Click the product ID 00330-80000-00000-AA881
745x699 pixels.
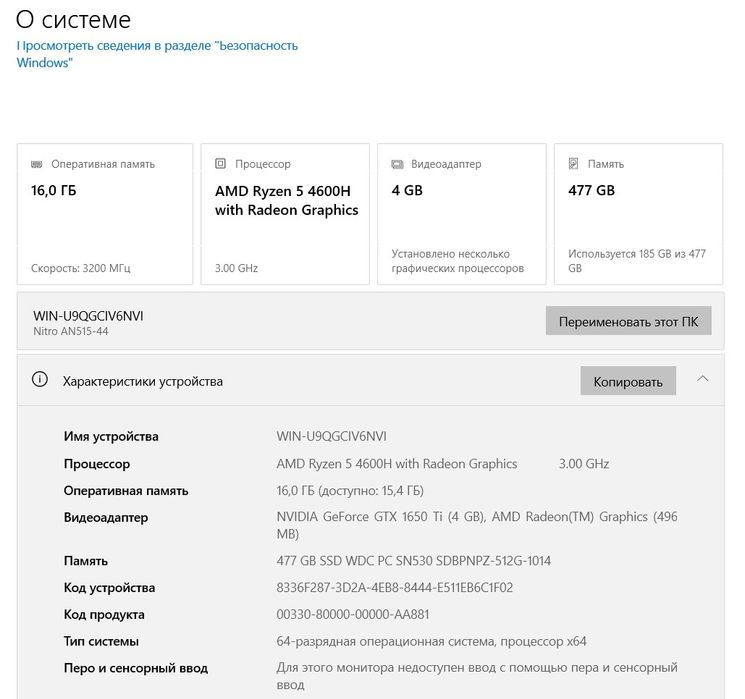(353, 614)
